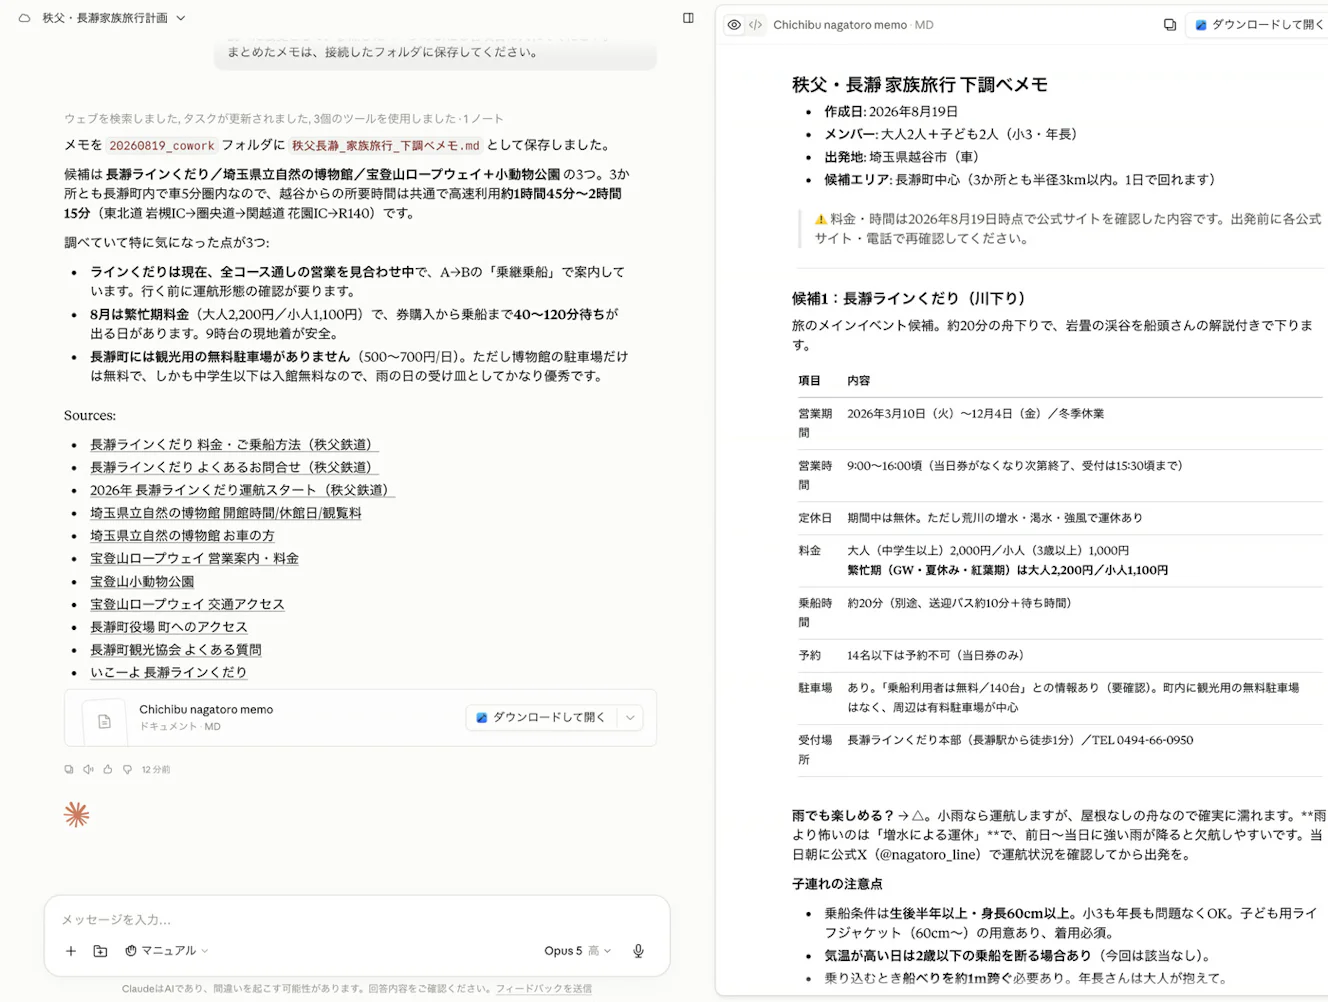Copy the assistant's response
The height and width of the screenshot is (1002, 1328).
pyautogui.click(x=69, y=770)
